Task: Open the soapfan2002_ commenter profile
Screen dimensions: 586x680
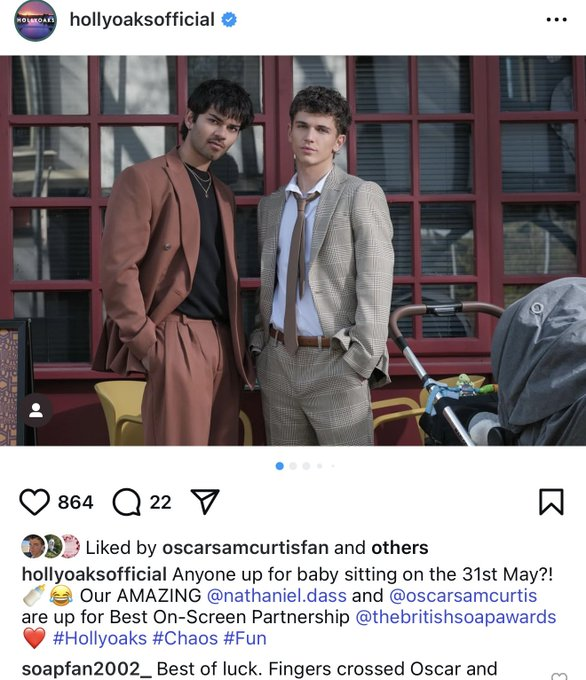Action: 87,669
